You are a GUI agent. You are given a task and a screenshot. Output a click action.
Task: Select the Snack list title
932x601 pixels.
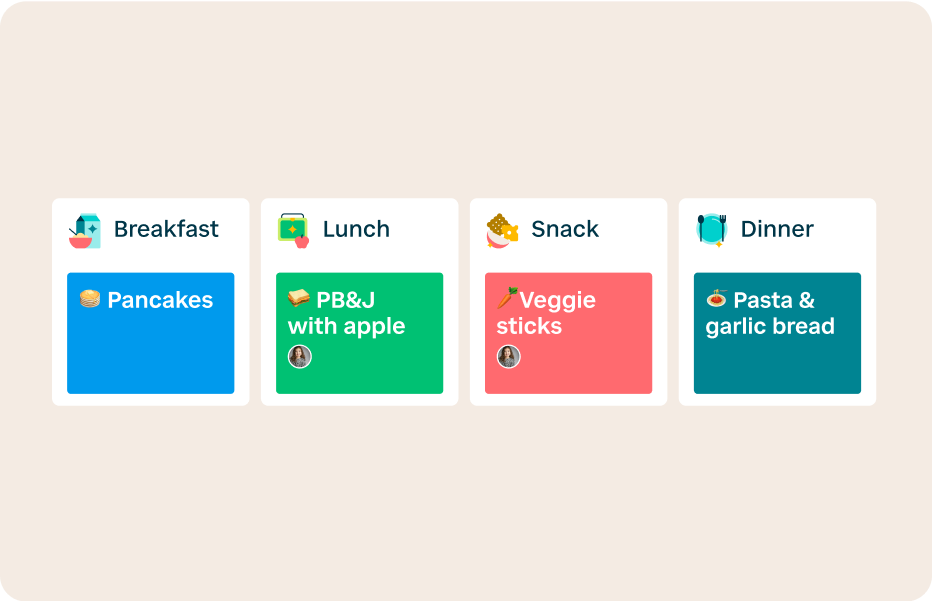point(565,229)
